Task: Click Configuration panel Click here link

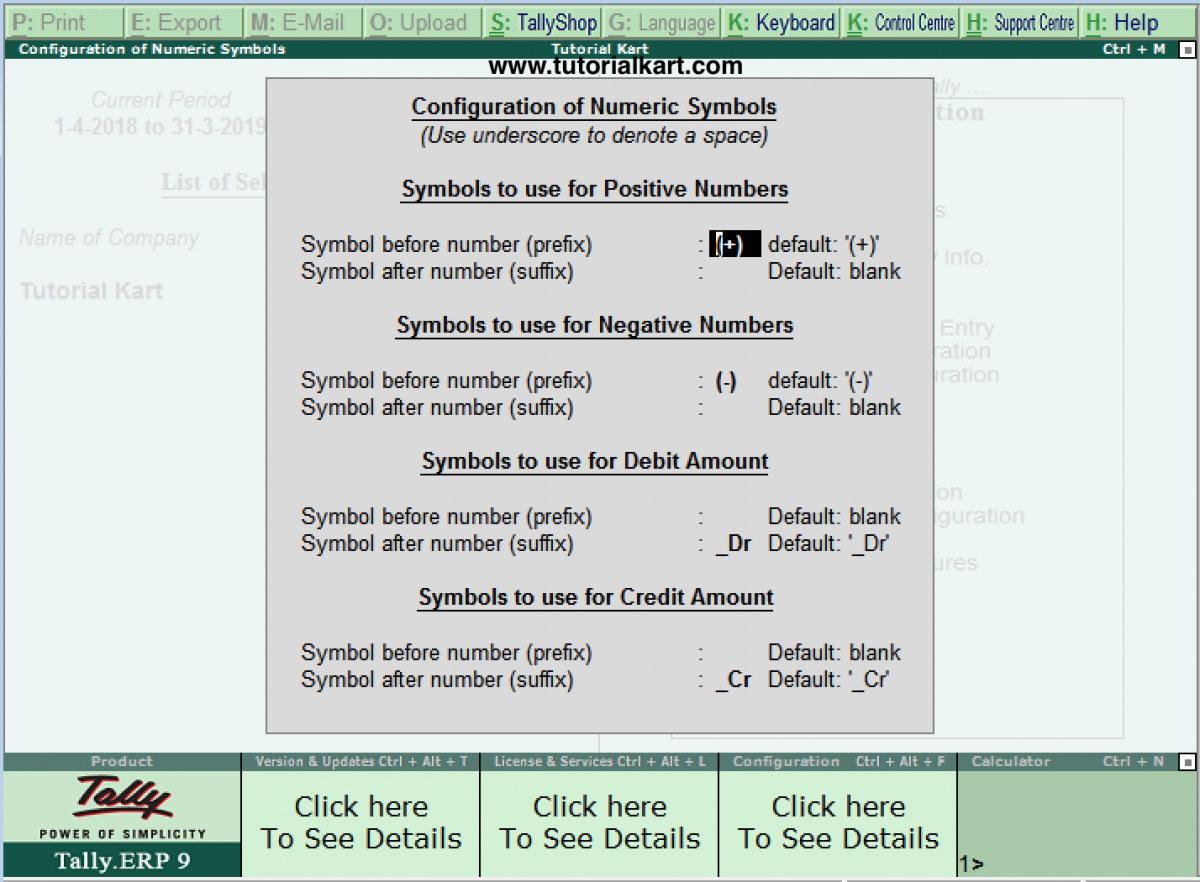Action: pyautogui.click(x=838, y=822)
